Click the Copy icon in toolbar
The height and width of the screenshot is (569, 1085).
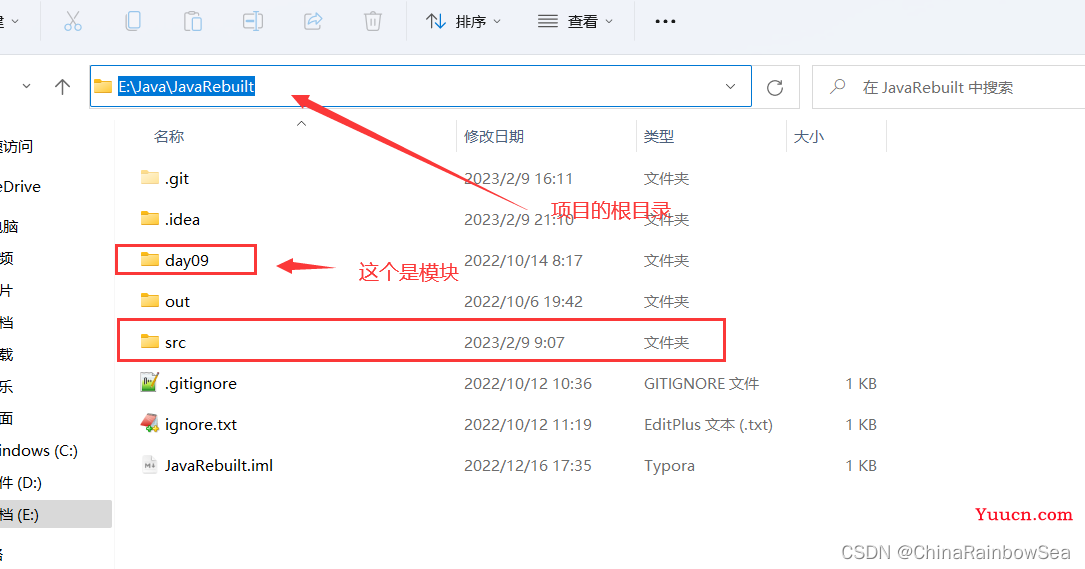click(133, 21)
